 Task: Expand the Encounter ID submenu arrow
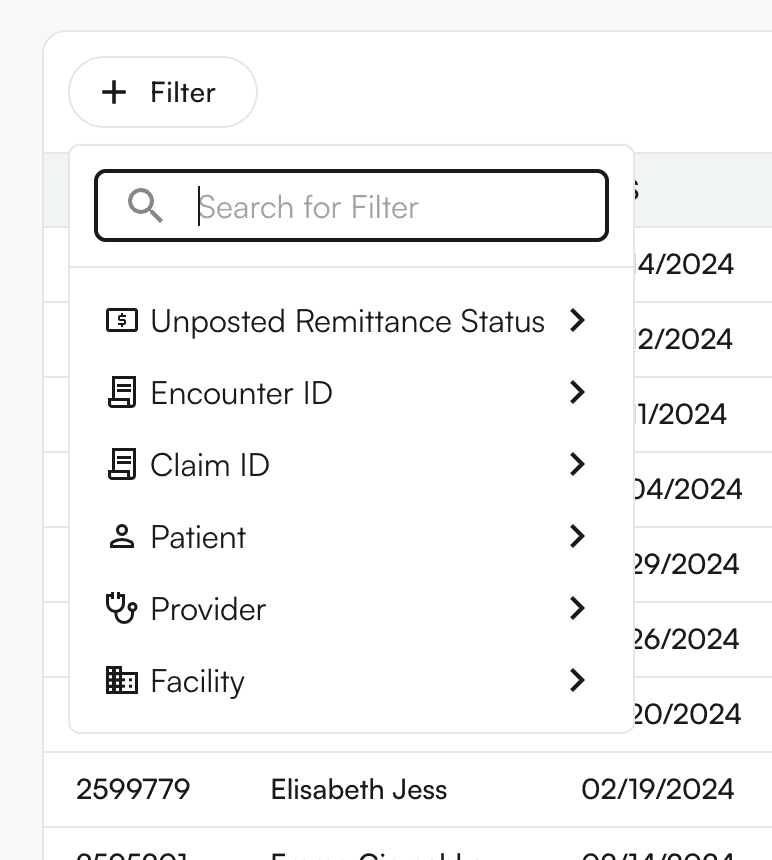(576, 393)
